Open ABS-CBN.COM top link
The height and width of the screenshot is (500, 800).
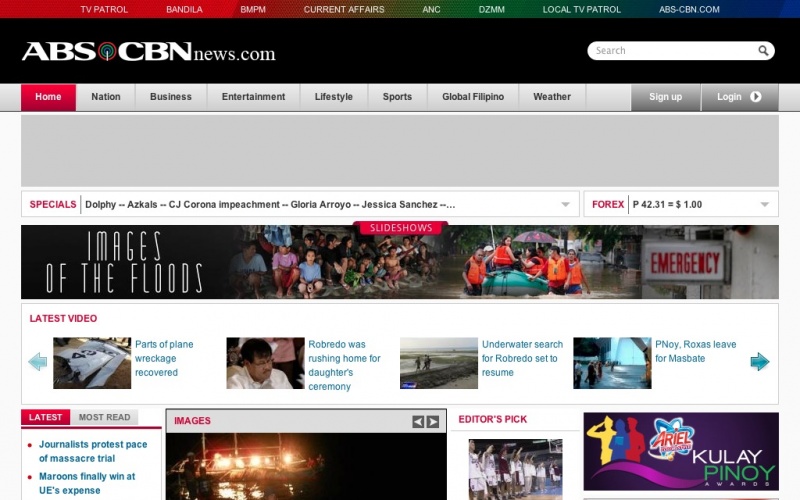click(x=689, y=9)
